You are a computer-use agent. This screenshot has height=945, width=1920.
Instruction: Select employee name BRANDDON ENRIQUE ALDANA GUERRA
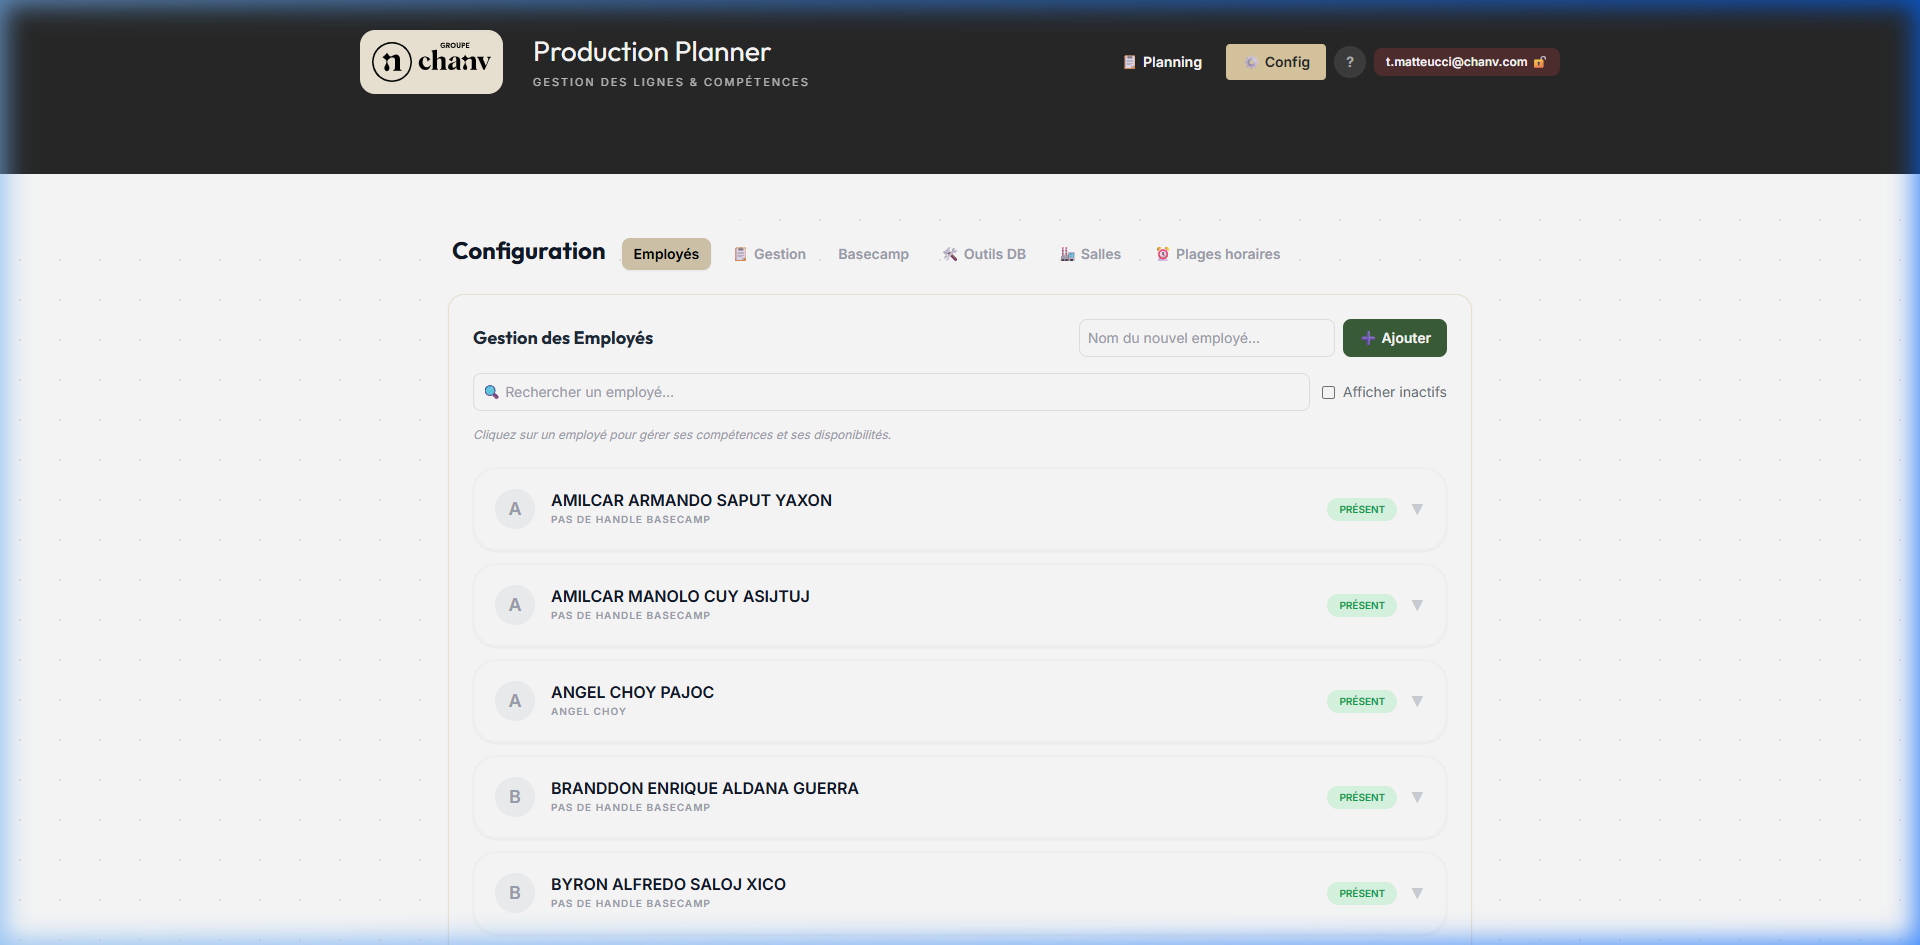coord(705,788)
